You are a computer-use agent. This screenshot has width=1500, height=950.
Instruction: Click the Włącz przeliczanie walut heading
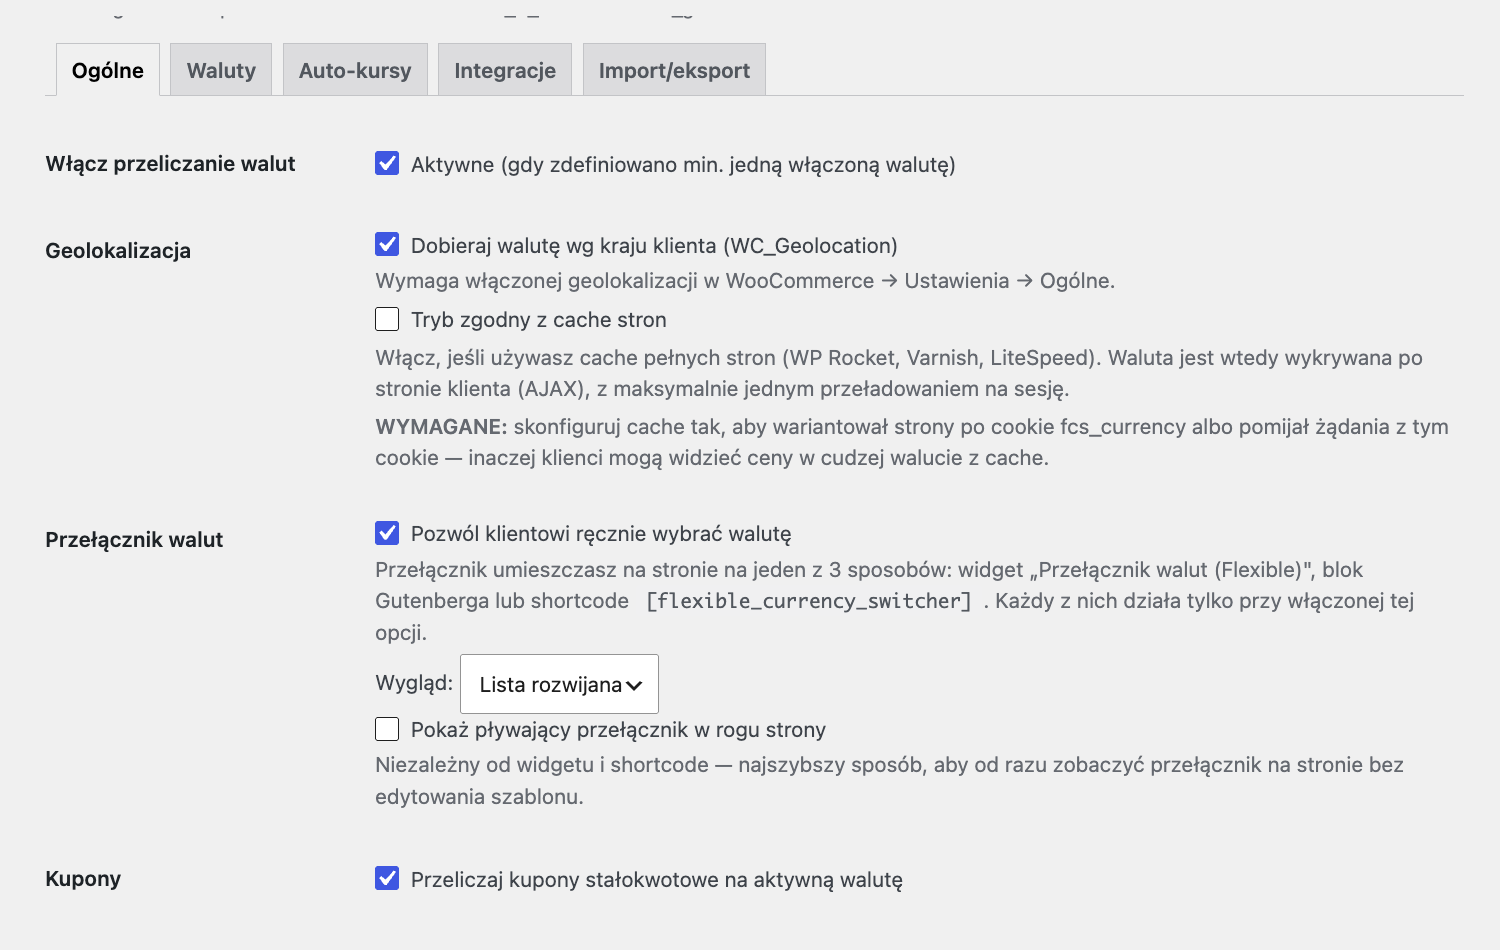pos(170,163)
